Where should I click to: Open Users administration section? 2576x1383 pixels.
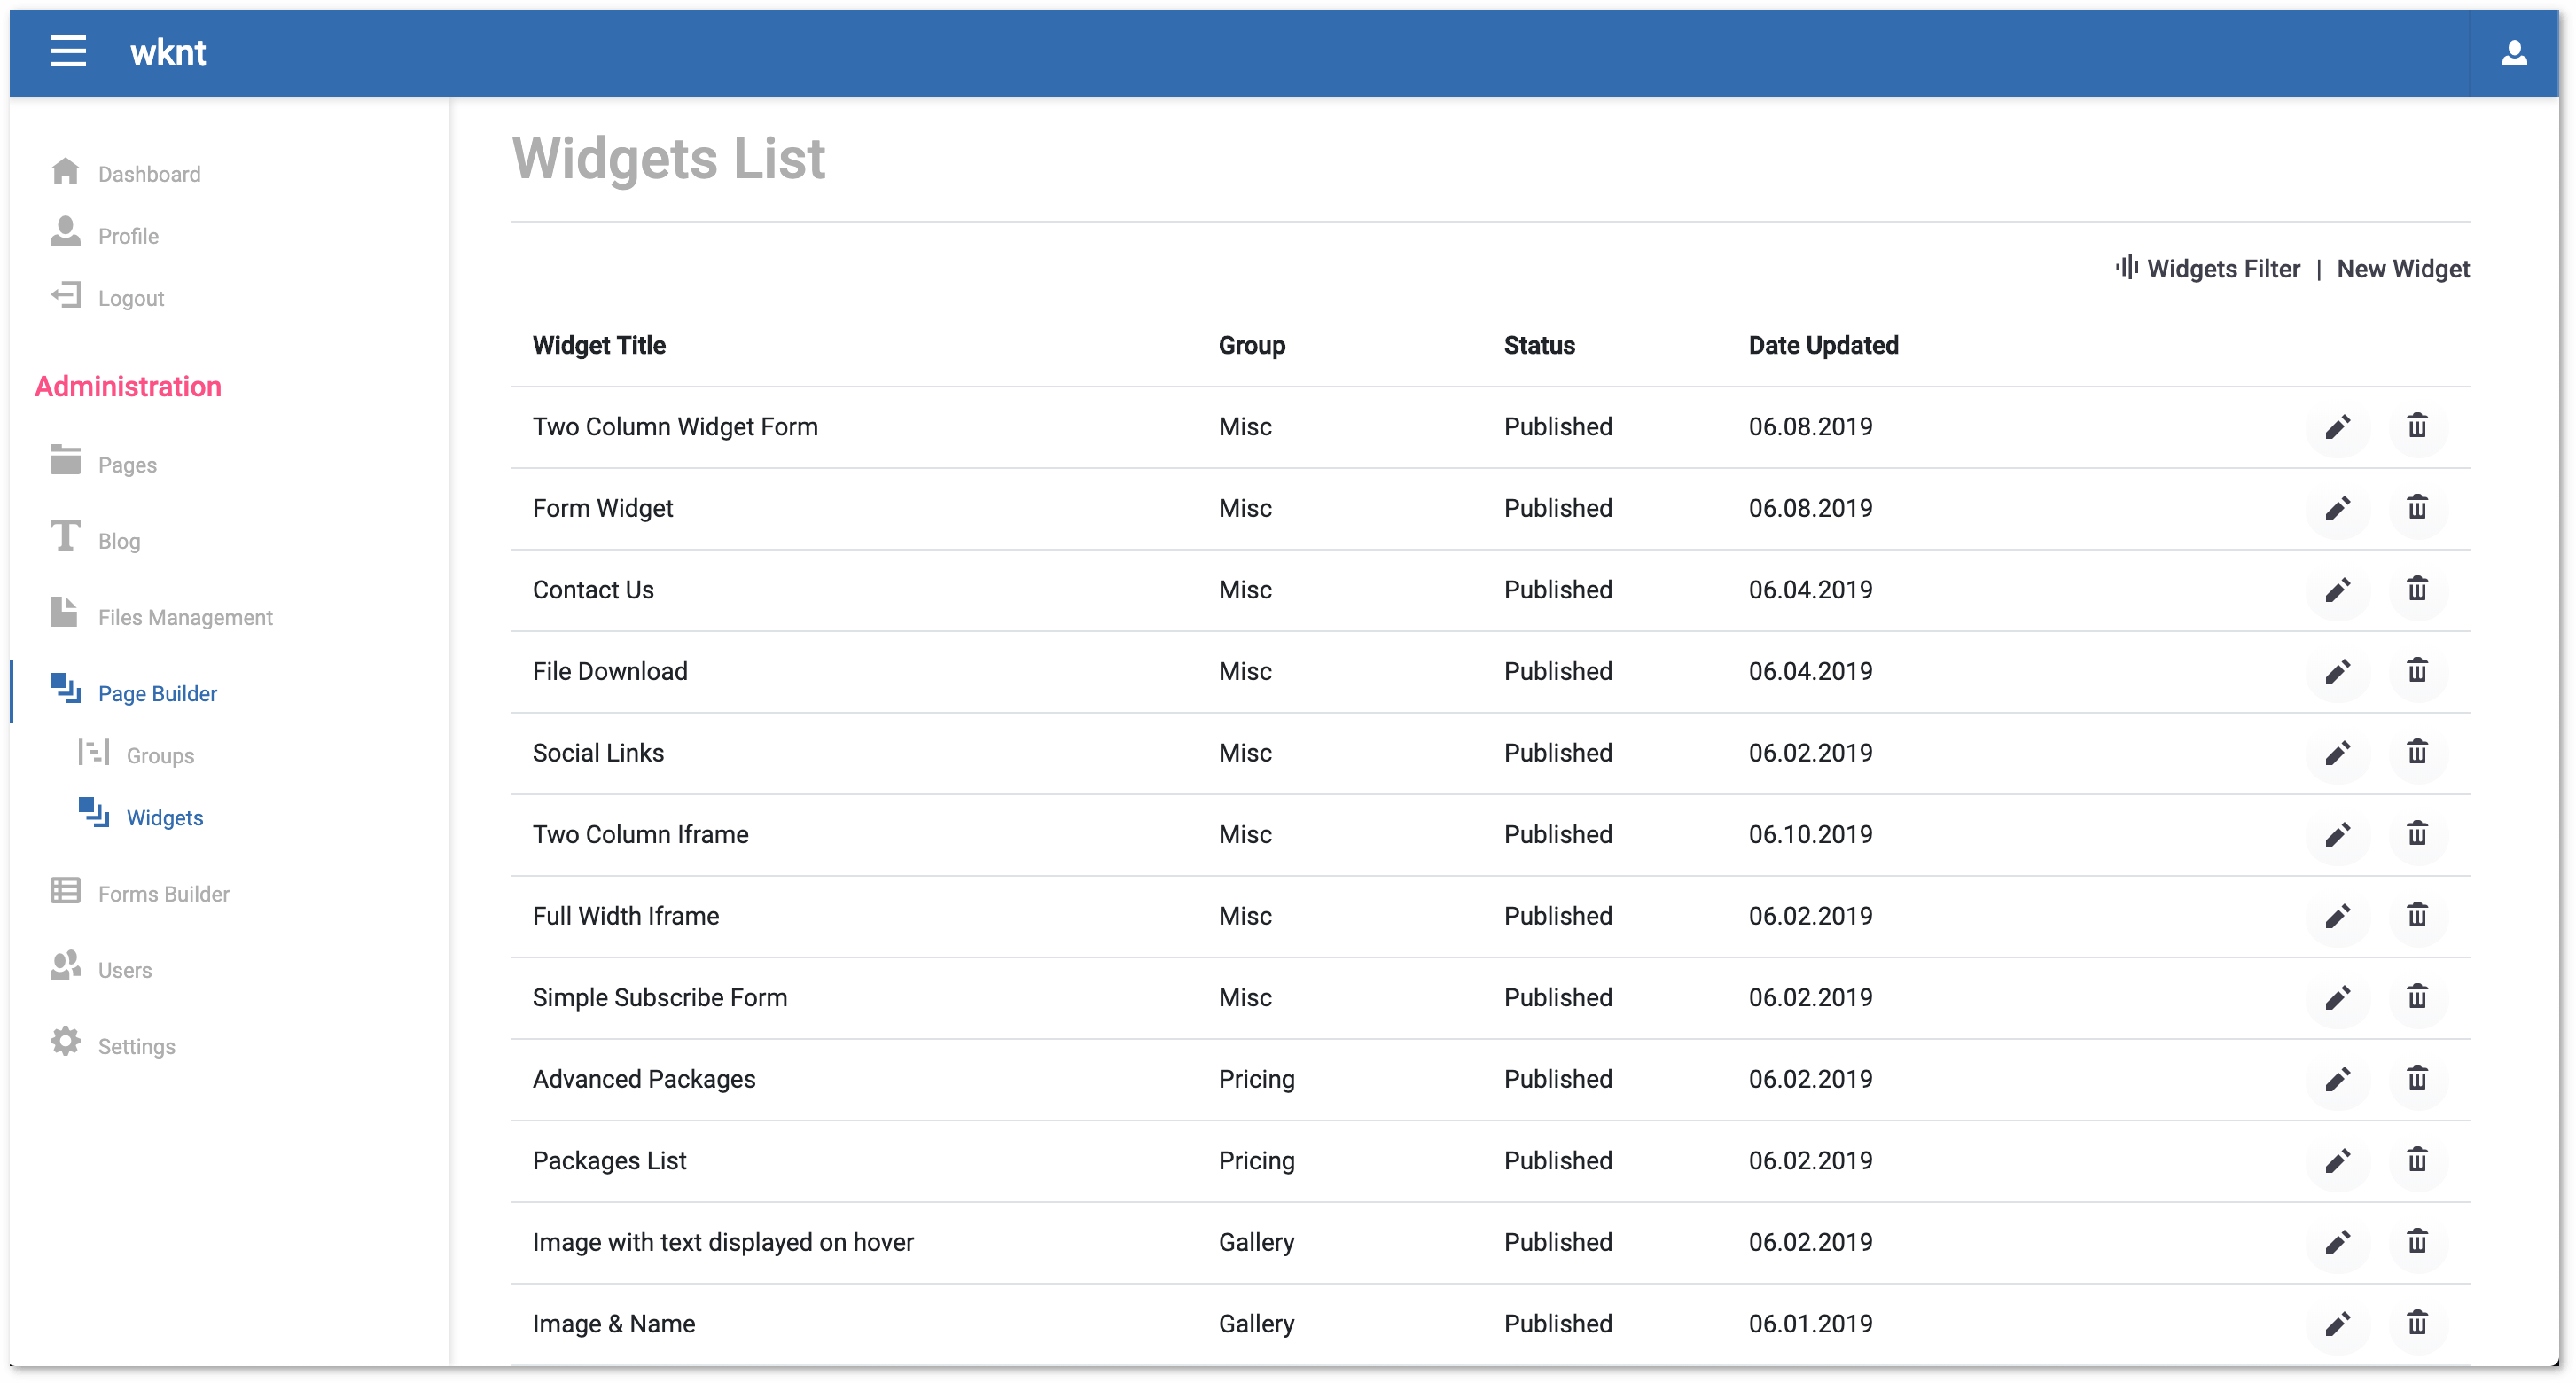point(101,968)
